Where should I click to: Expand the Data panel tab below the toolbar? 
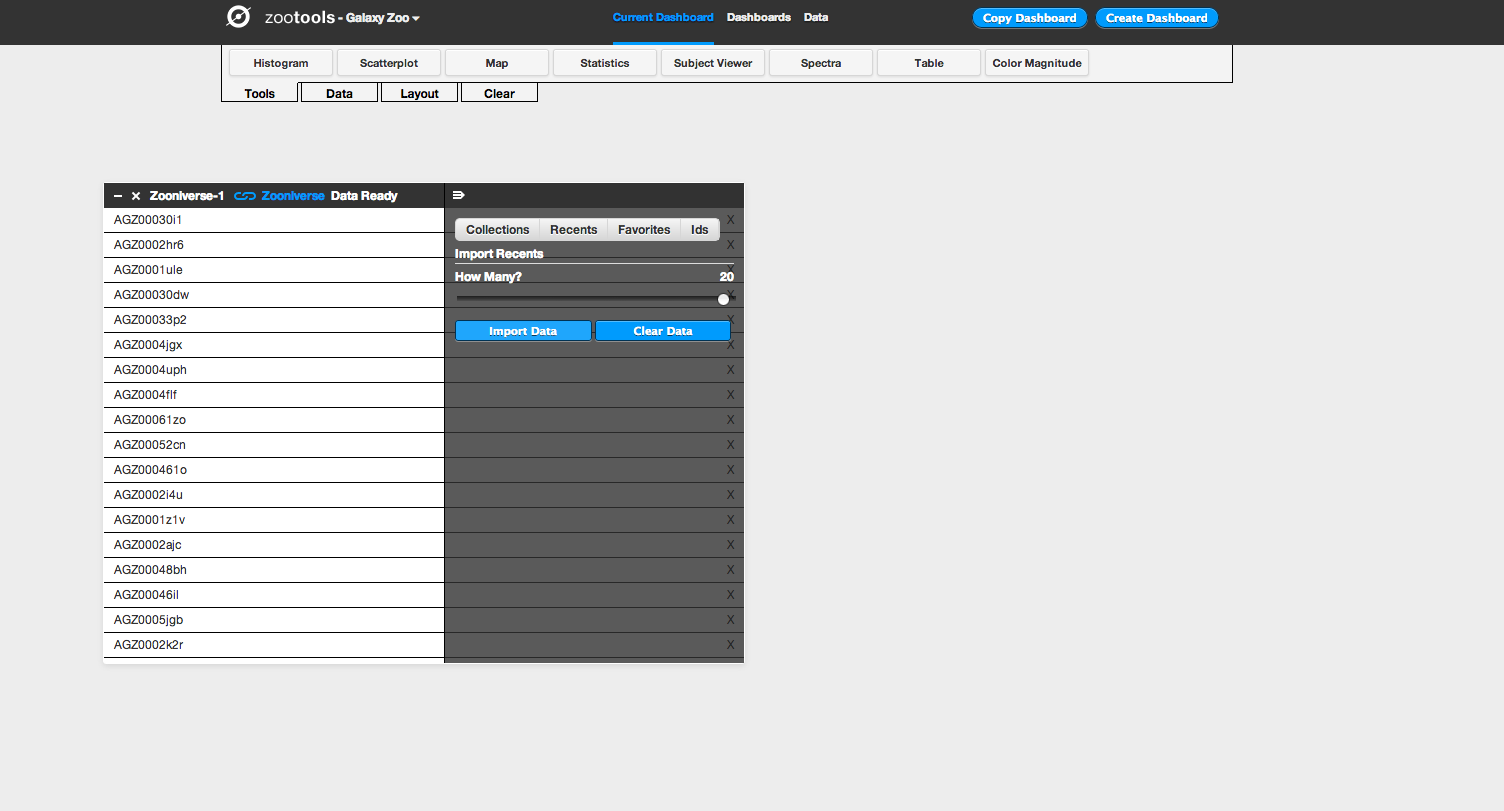click(340, 93)
